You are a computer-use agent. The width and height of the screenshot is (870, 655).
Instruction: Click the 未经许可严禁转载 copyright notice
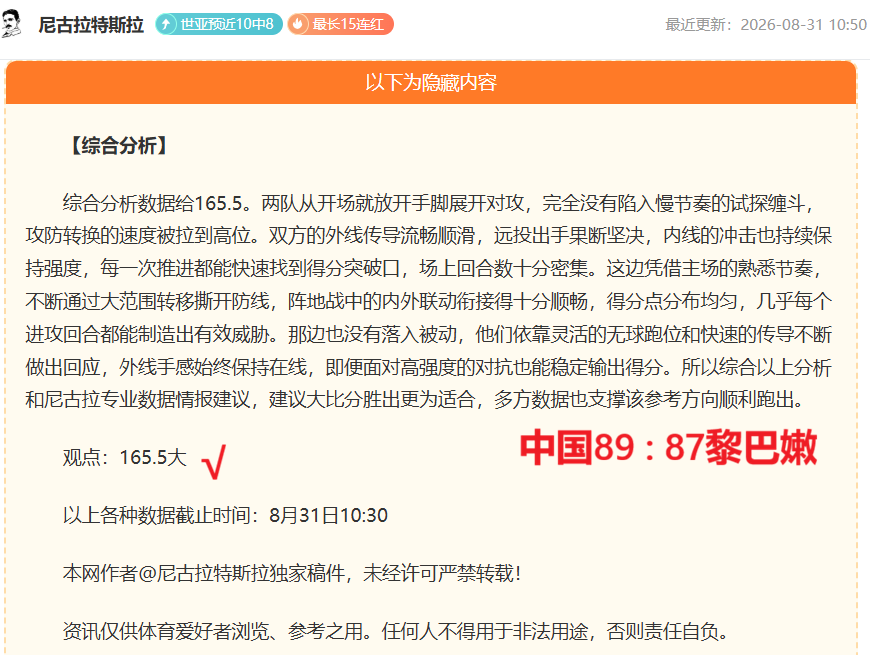[442, 573]
